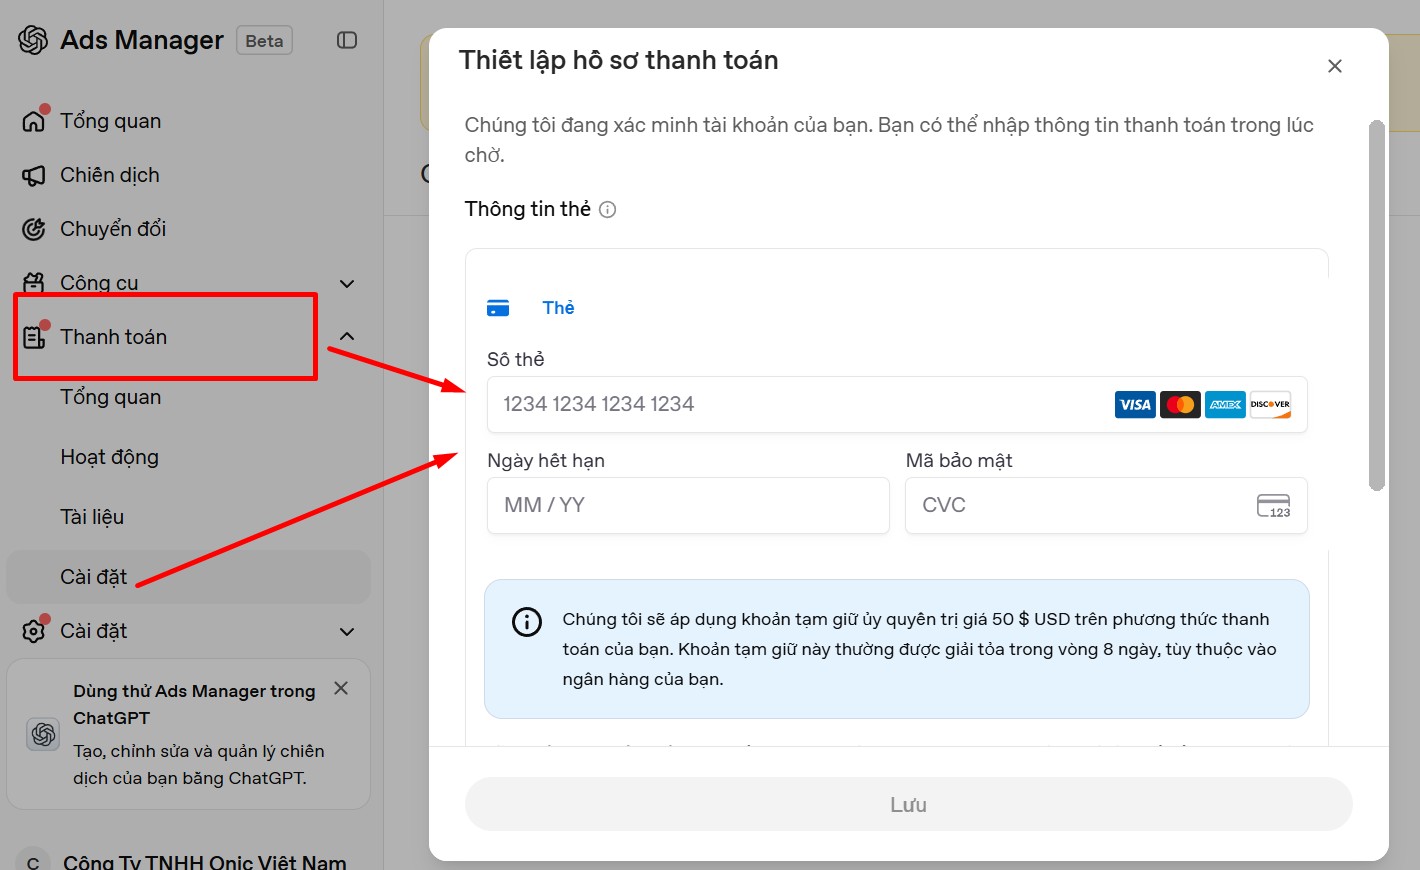Click the Số thẻ card number field
Viewport: 1420px width, 870px height.
(897, 404)
